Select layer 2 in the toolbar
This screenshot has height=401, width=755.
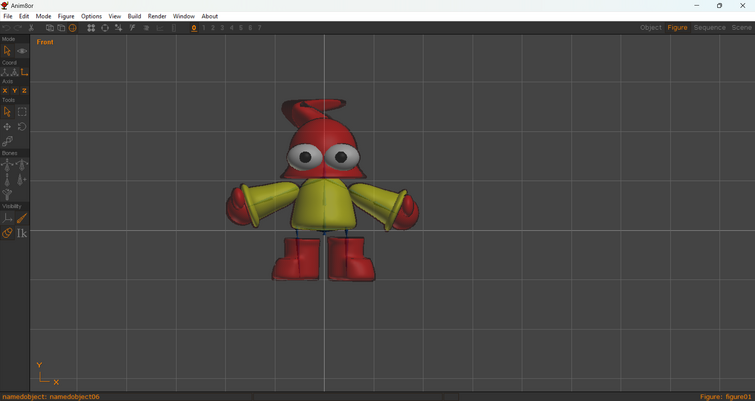tap(213, 28)
